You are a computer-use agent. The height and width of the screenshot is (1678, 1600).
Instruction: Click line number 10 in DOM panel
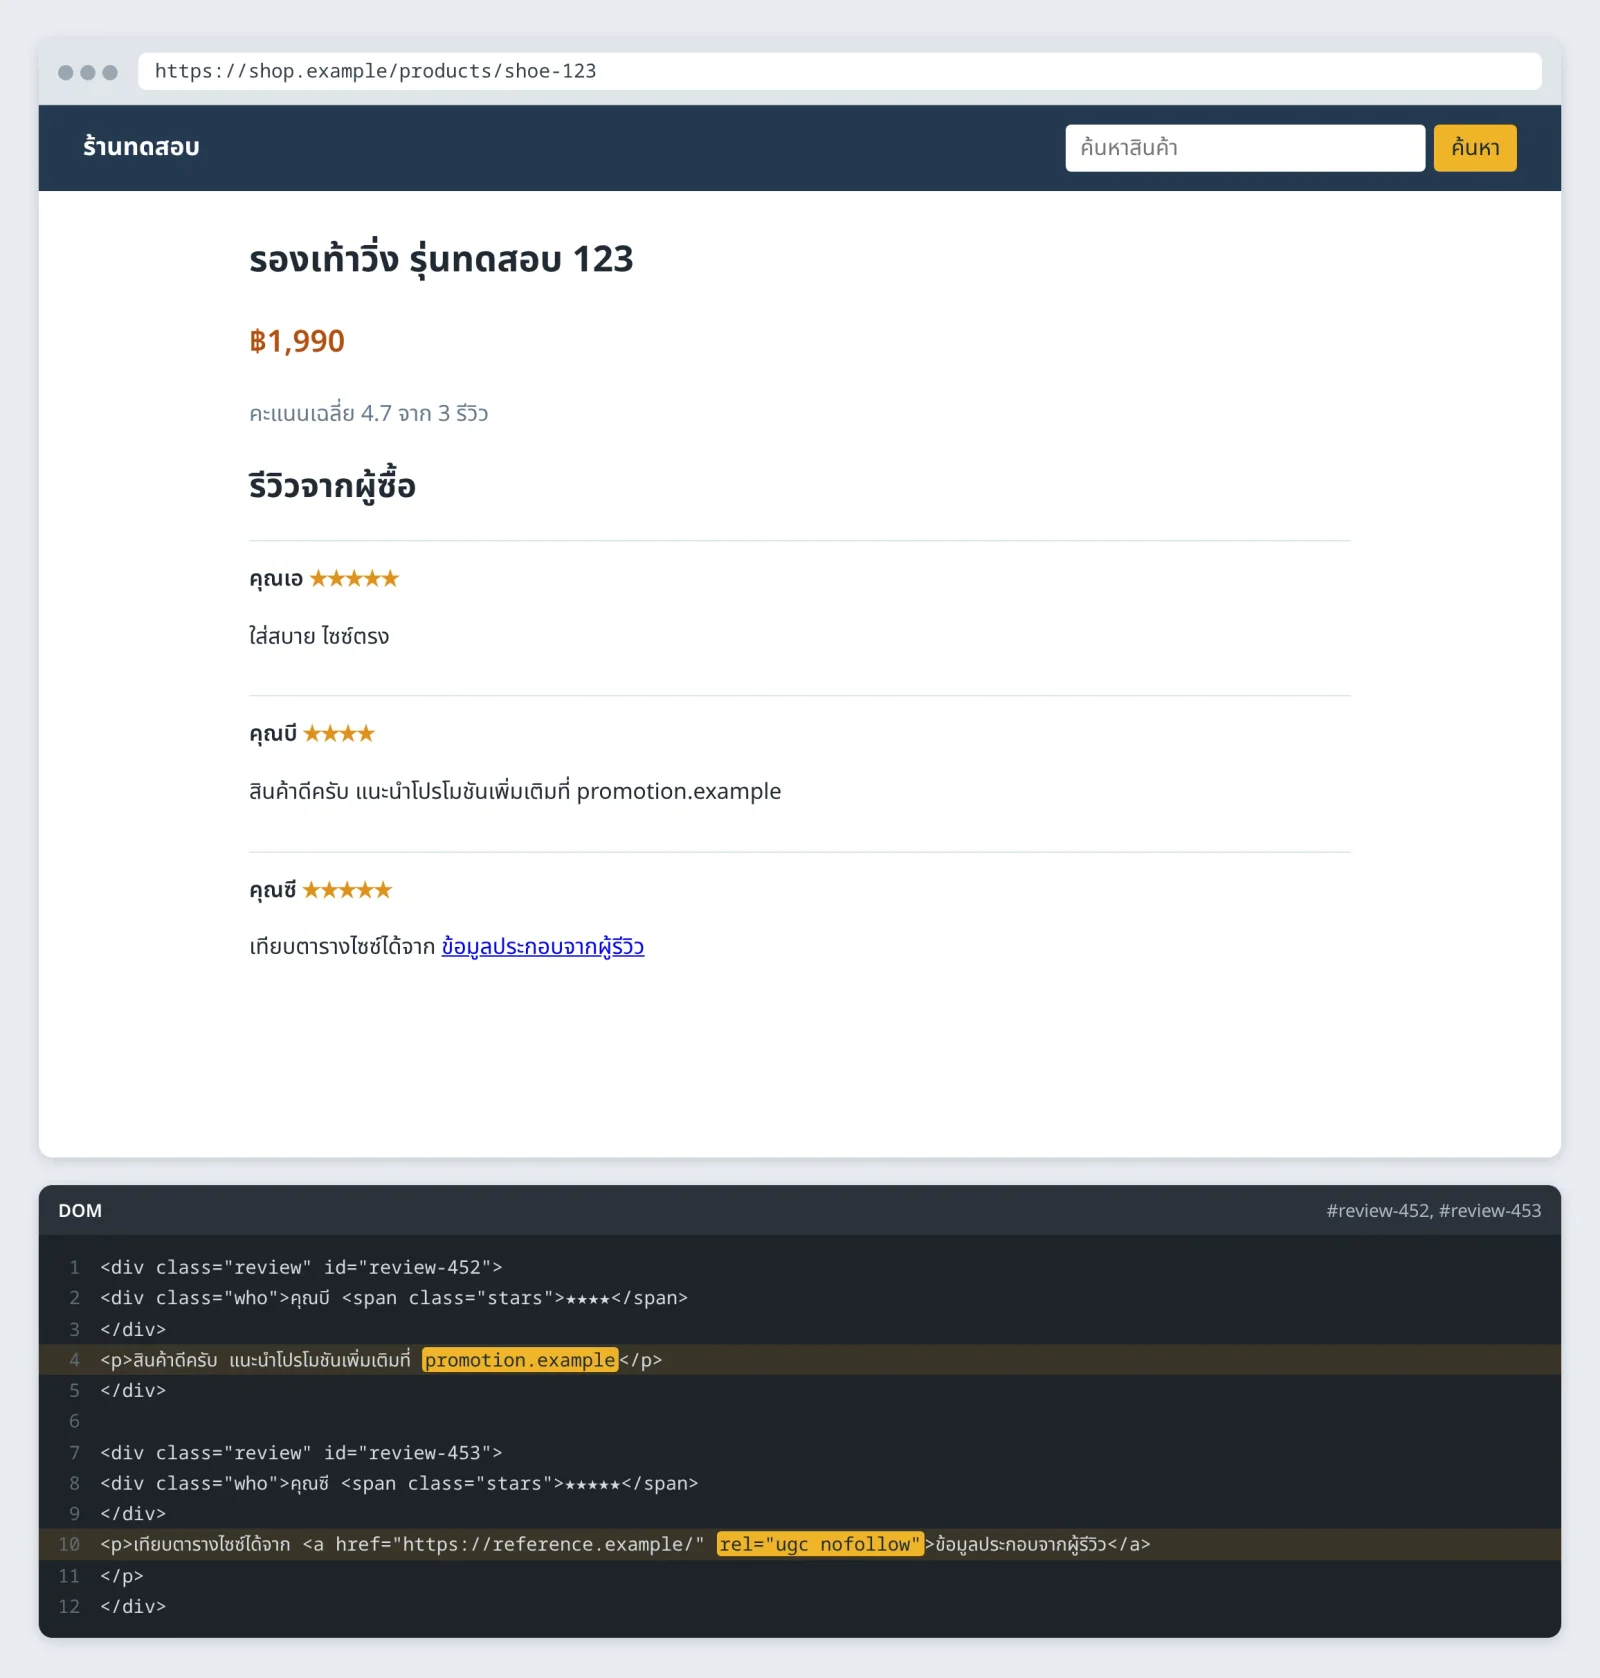[69, 1544]
